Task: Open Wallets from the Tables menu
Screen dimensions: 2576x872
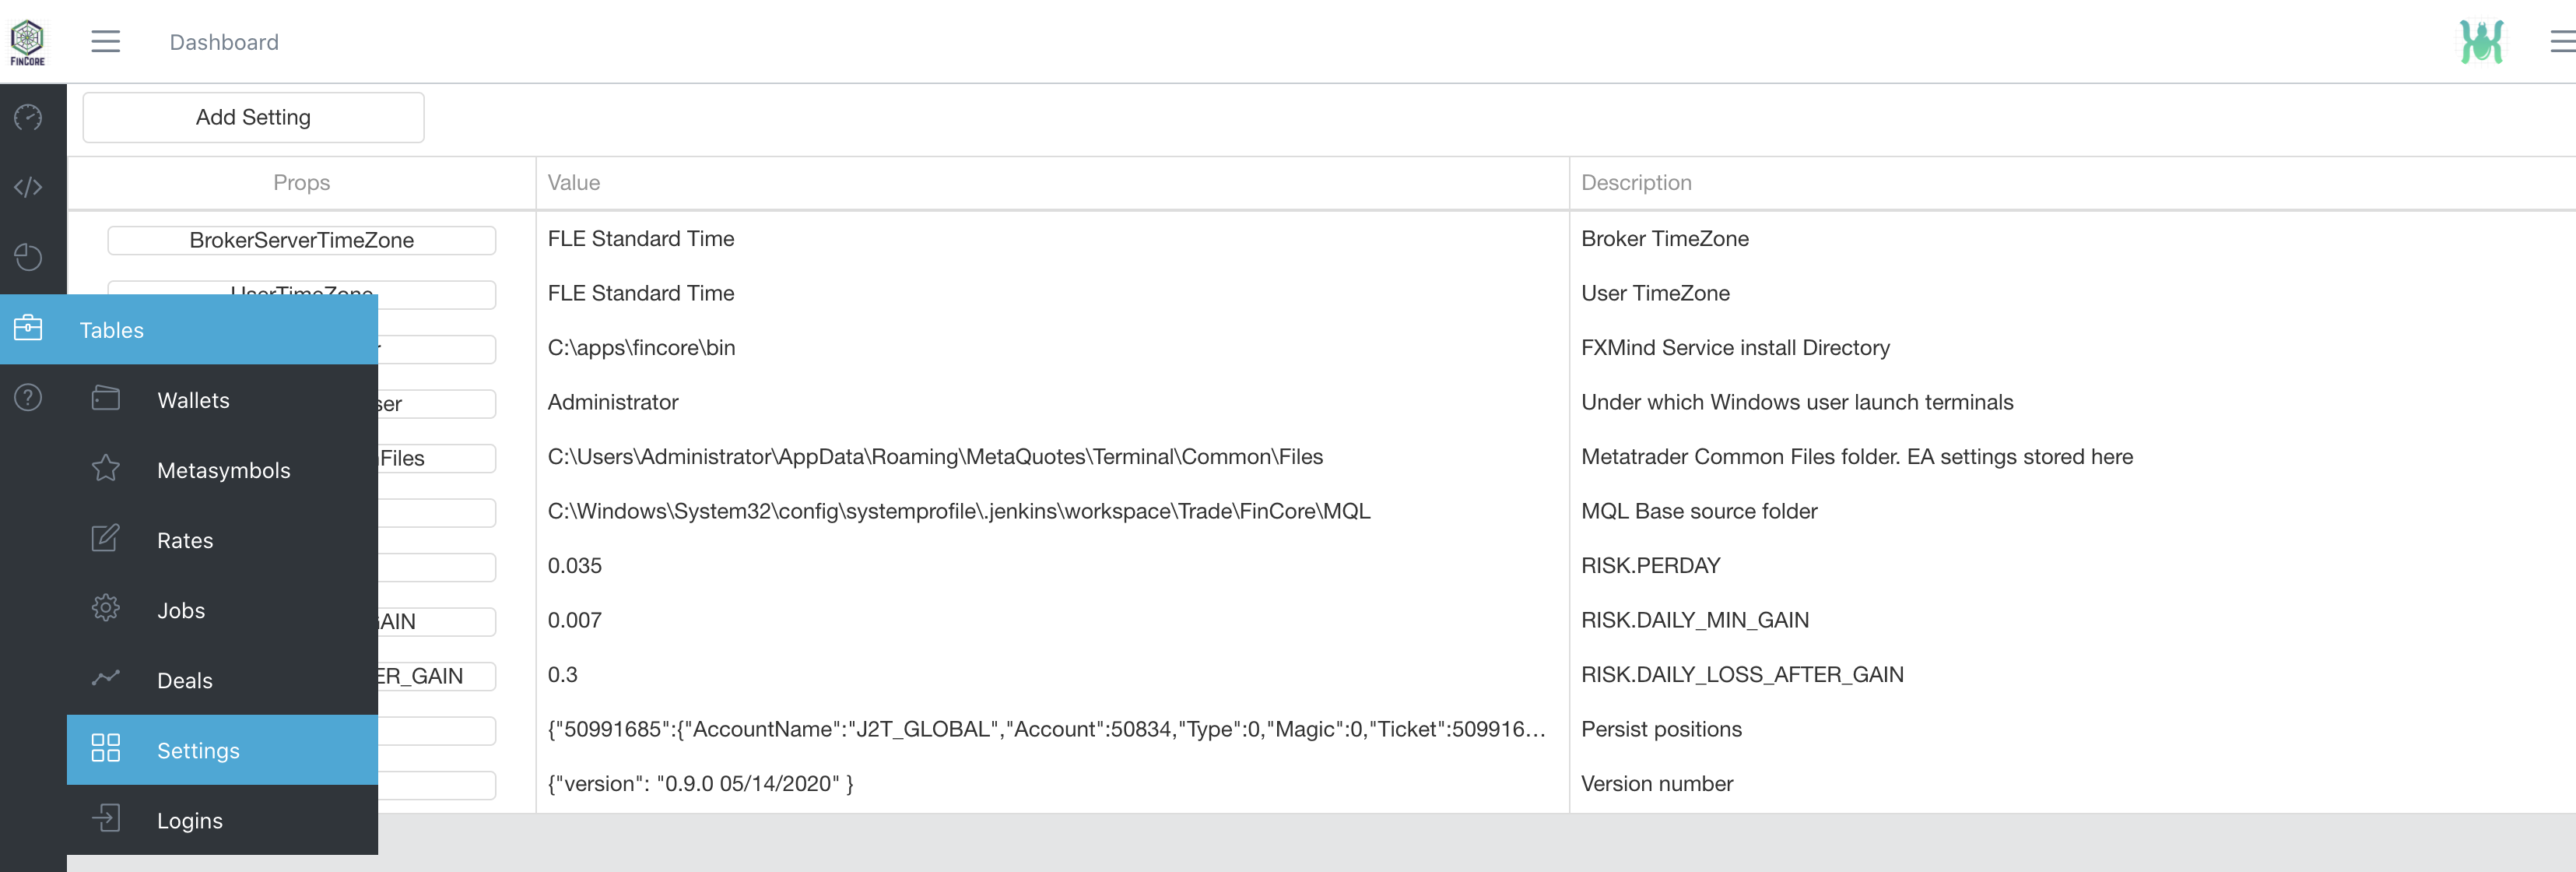Action: point(193,400)
